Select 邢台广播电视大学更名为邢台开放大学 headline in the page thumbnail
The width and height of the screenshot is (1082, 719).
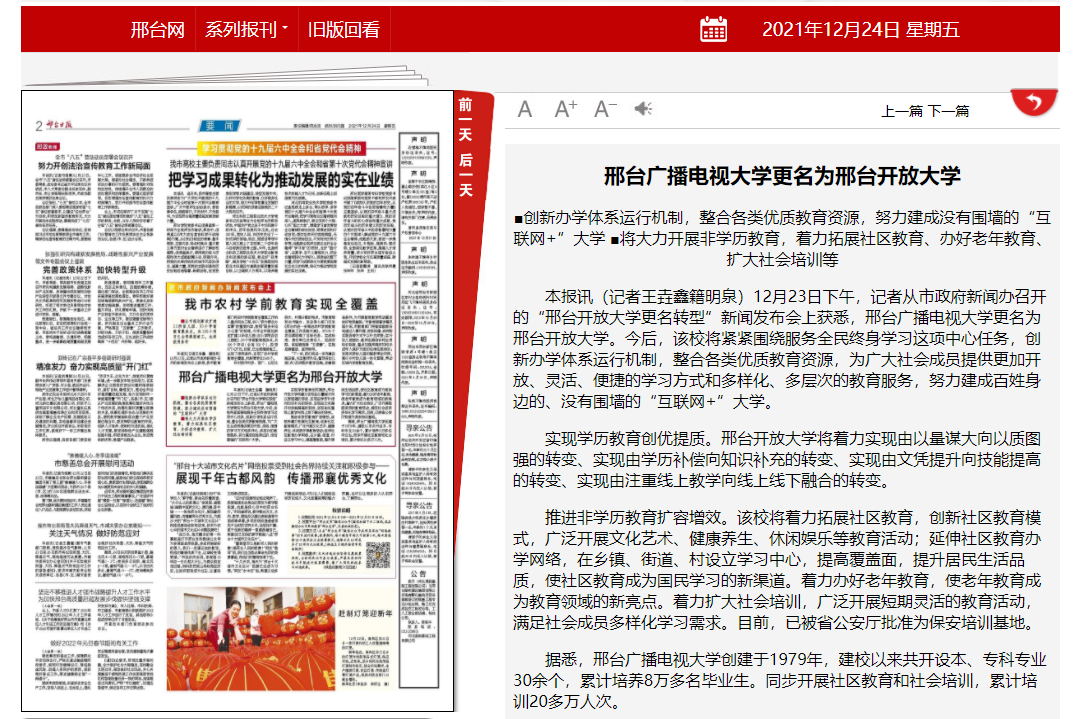[x=280, y=377]
